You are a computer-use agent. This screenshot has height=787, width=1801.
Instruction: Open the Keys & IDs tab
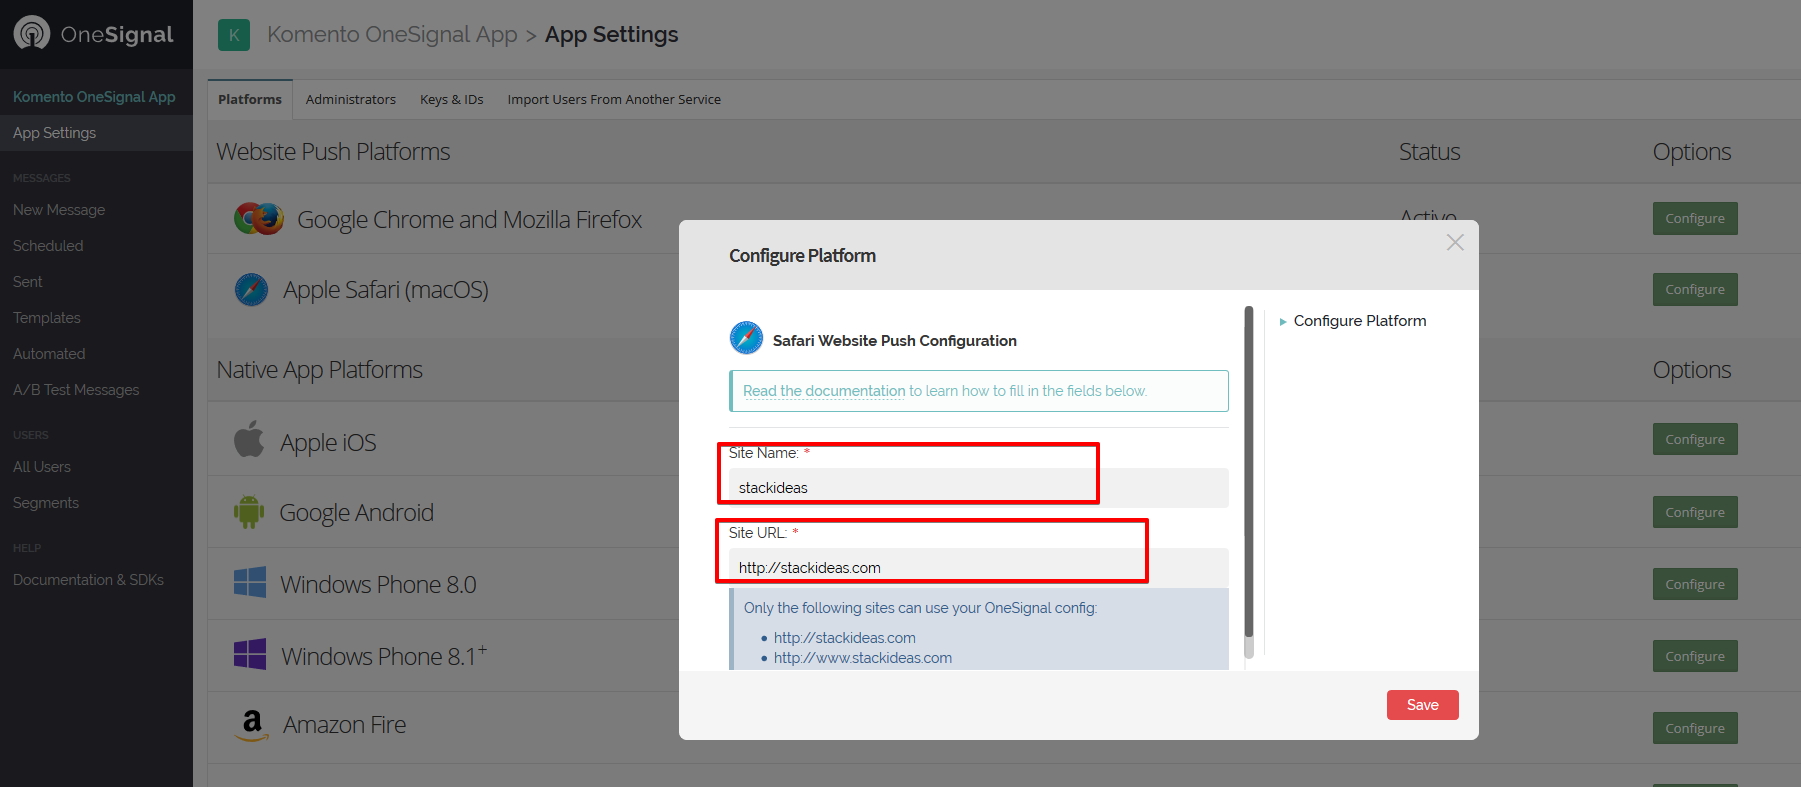(452, 99)
